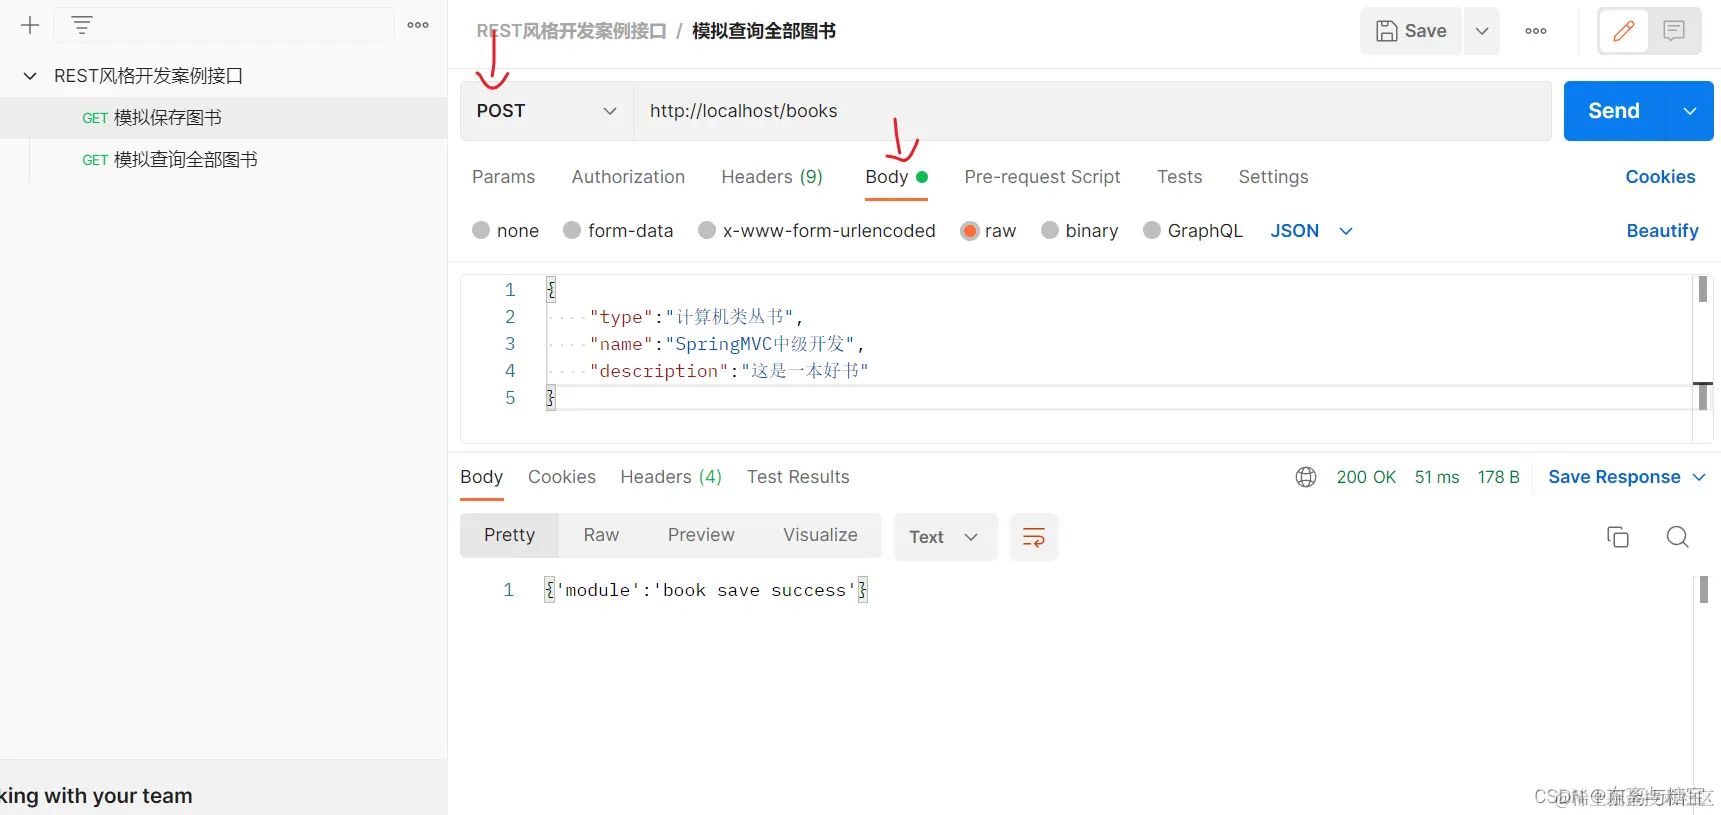This screenshot has height=815, width=1721.
Task: Click the search magnifier in response
Action: 1678,537
